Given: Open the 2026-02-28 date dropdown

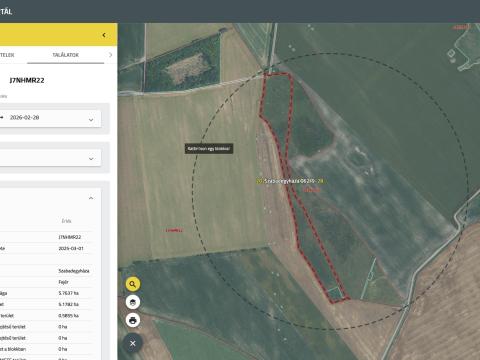Looking at the screenshot, I should [x=50, y=118].
